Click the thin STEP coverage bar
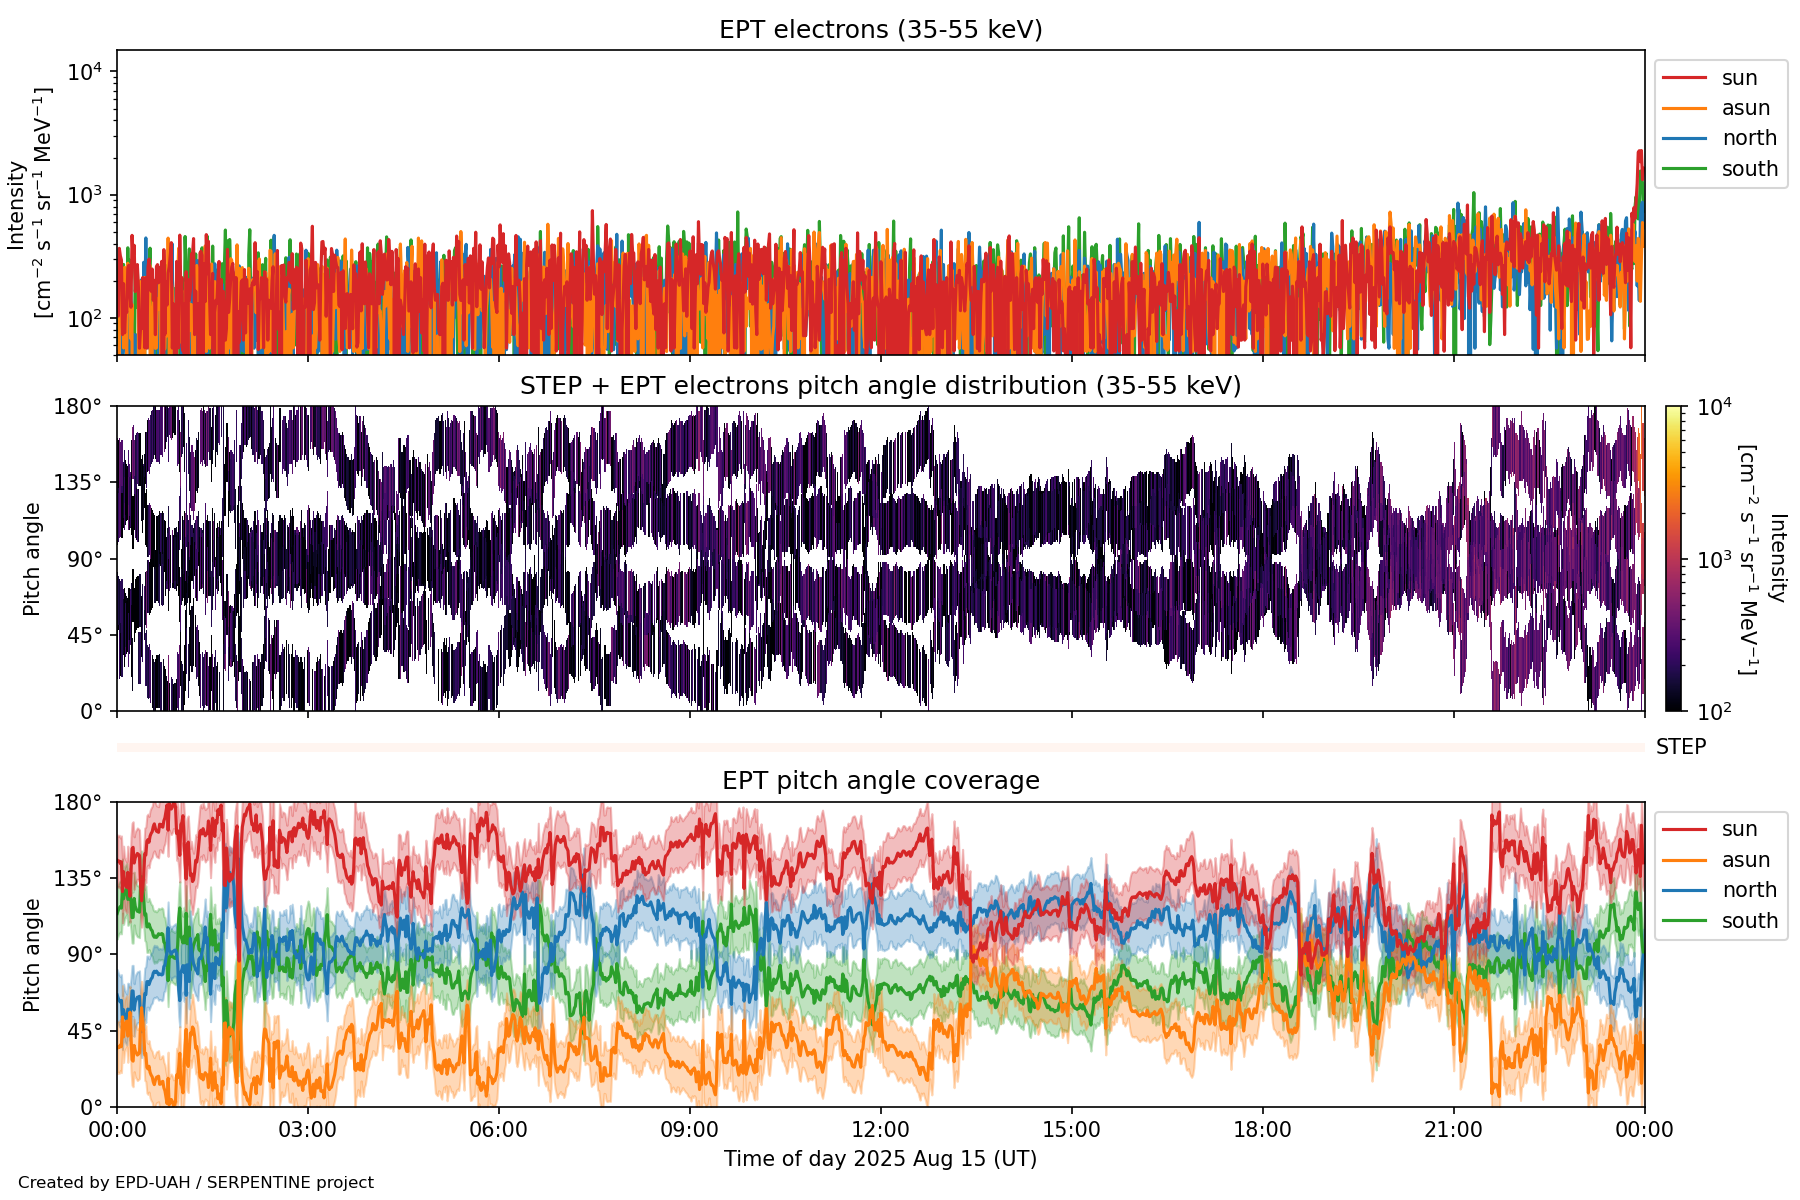The height and width of the screenshot is (1200, 1800). point(880,747)
